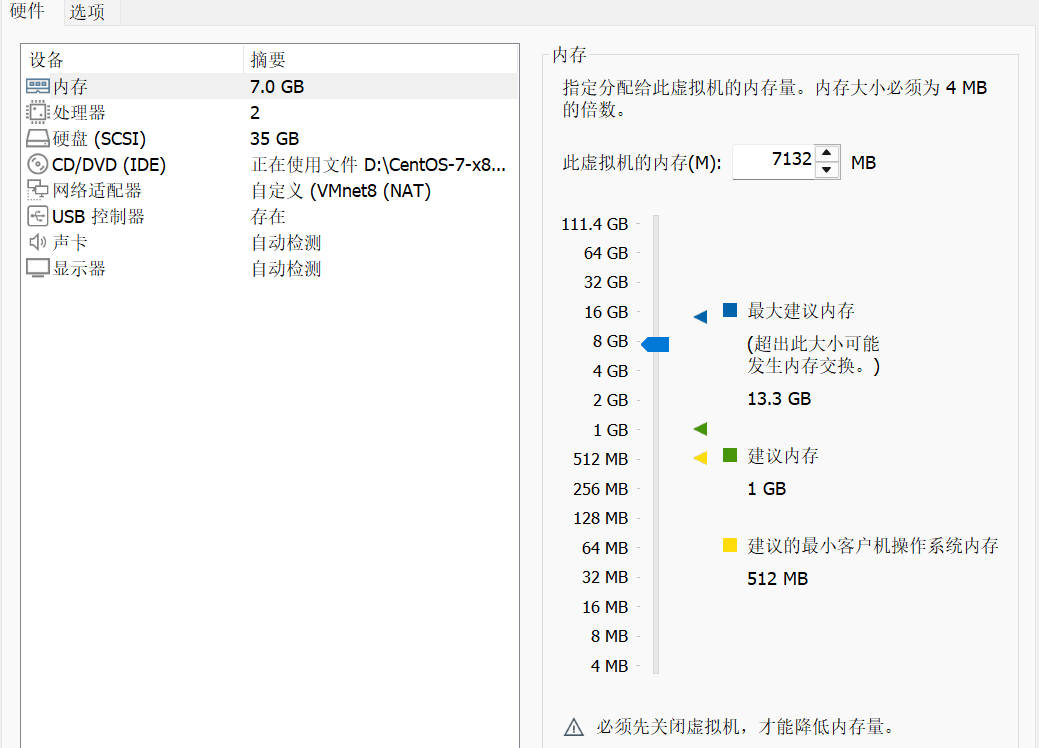Click the 自定义 (VMnet8 (NAT) summary

341,191
